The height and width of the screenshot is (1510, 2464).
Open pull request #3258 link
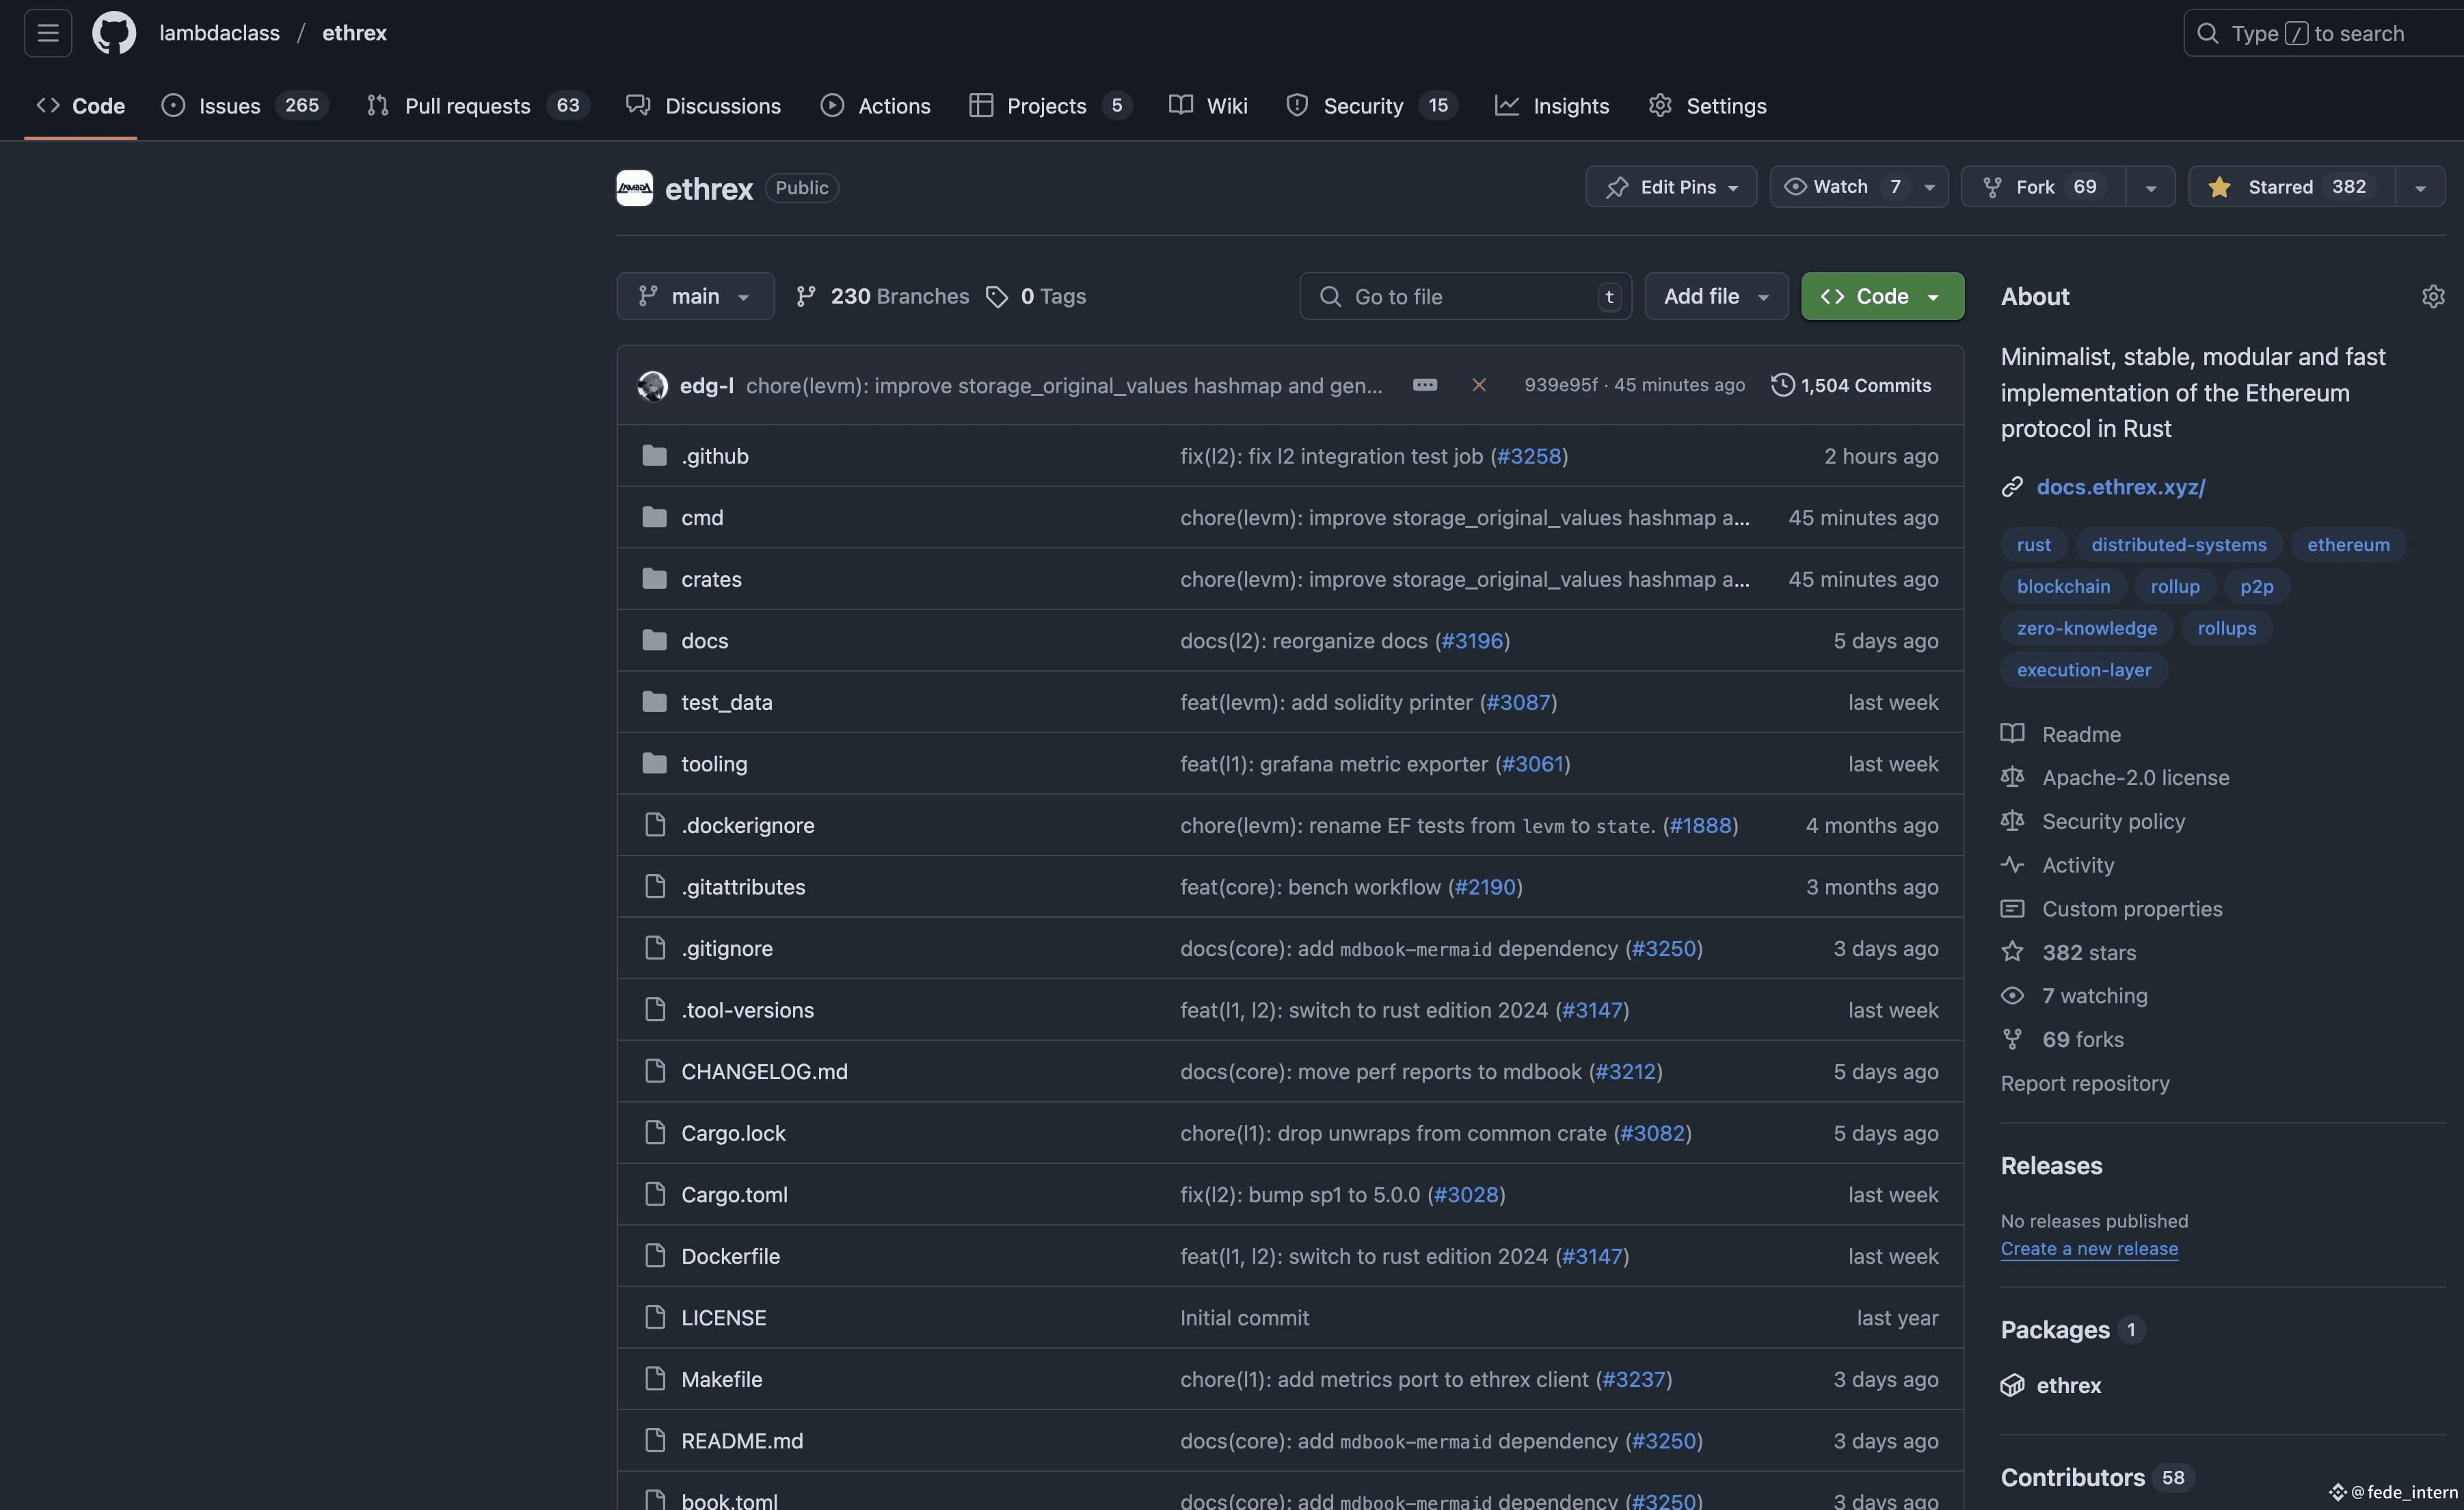pos(1528,456)
